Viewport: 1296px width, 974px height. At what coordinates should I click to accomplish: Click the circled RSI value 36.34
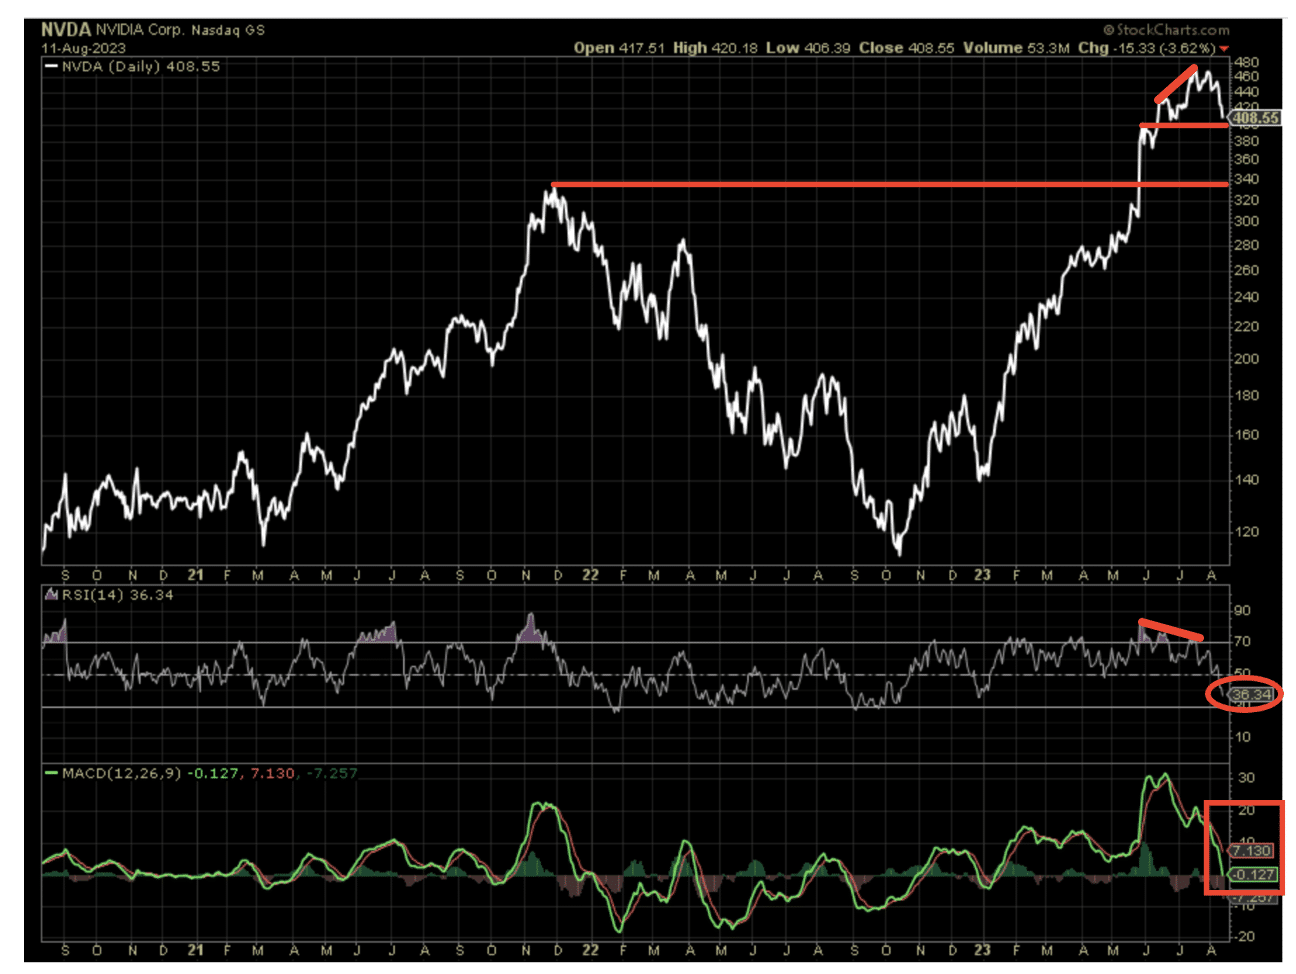(1252, 694)
